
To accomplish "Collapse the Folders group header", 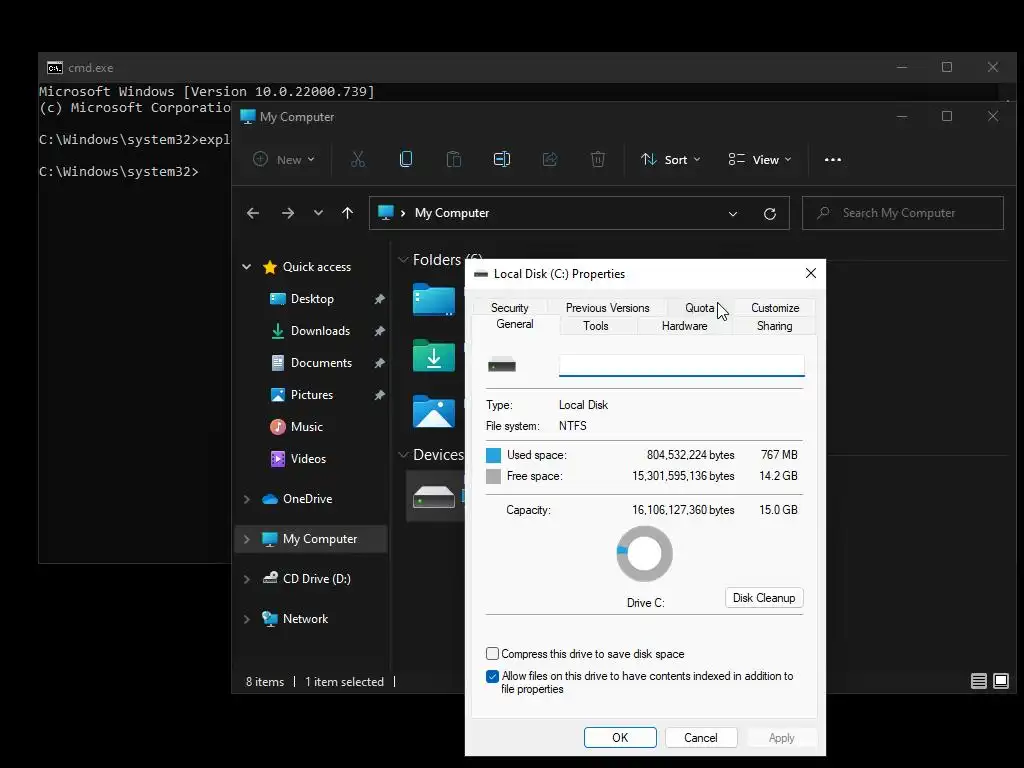I will 403,260.
